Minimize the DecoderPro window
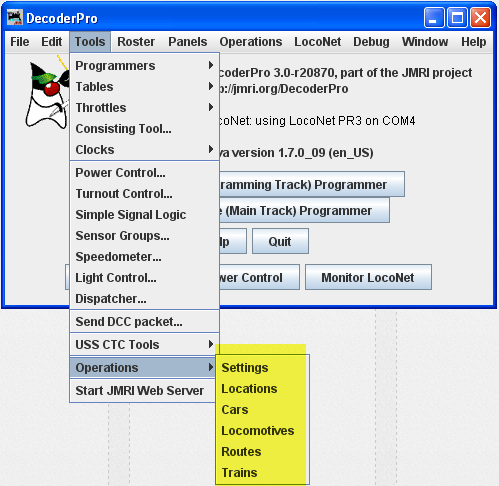Image resolution: width=499 pixels, height=486 pixels. [x=434, y=17]
